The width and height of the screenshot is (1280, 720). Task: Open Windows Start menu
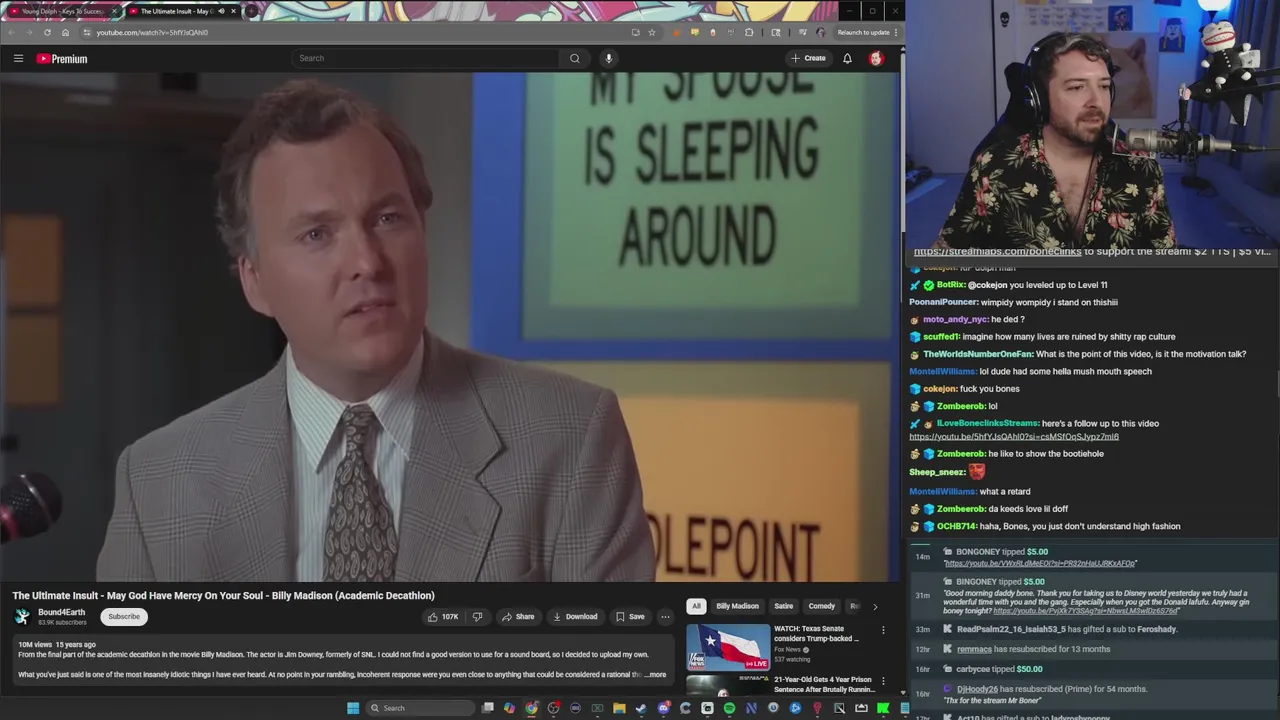[x=353, y=708]
